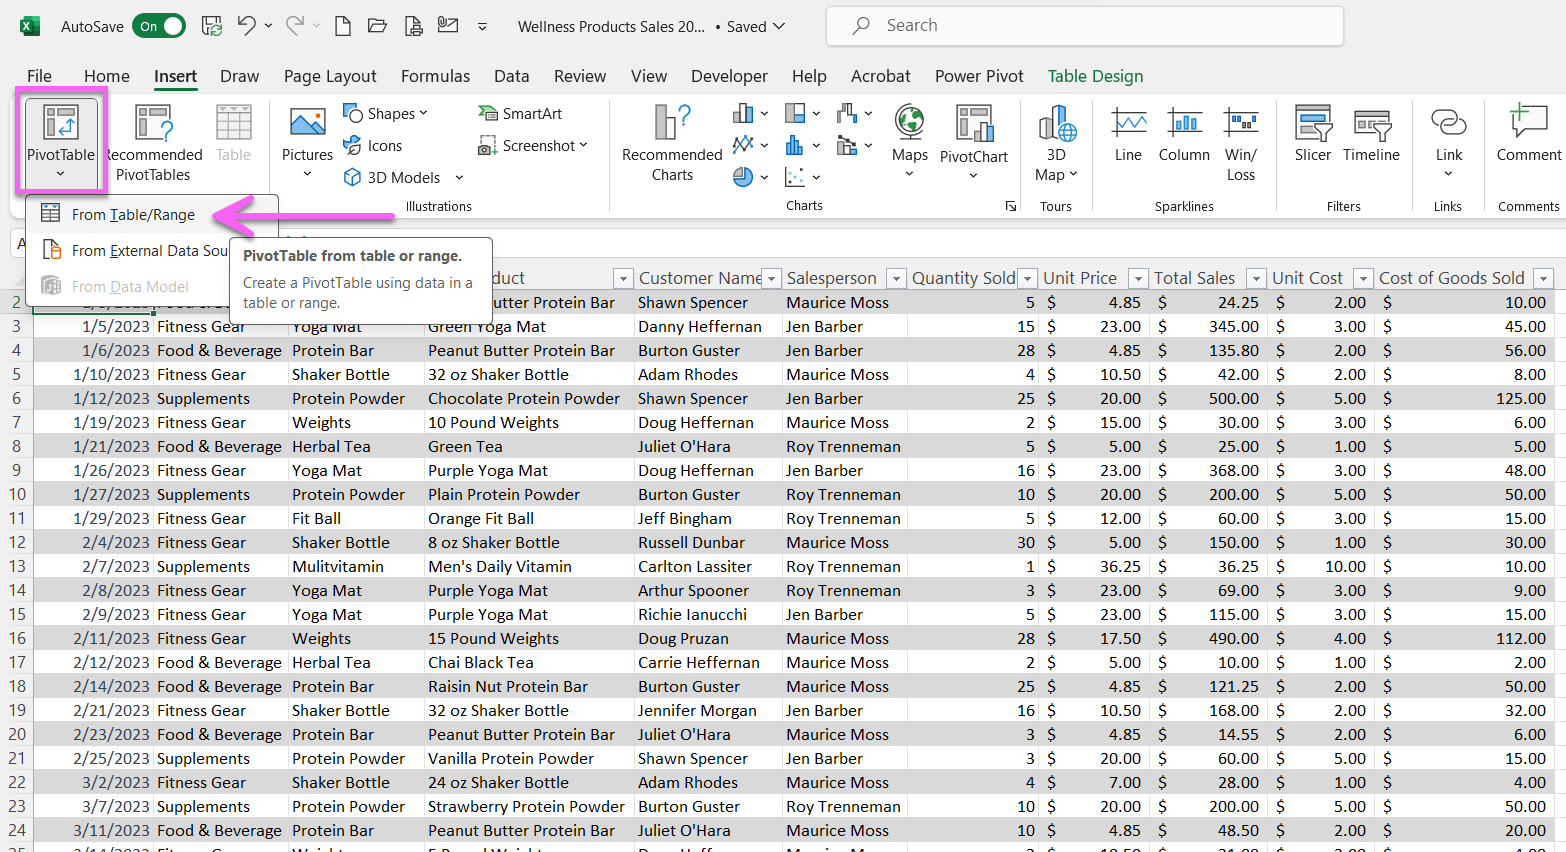Open Recommended PivotTables
Viewport: 1566px width, 852px height.
point(153,140)
